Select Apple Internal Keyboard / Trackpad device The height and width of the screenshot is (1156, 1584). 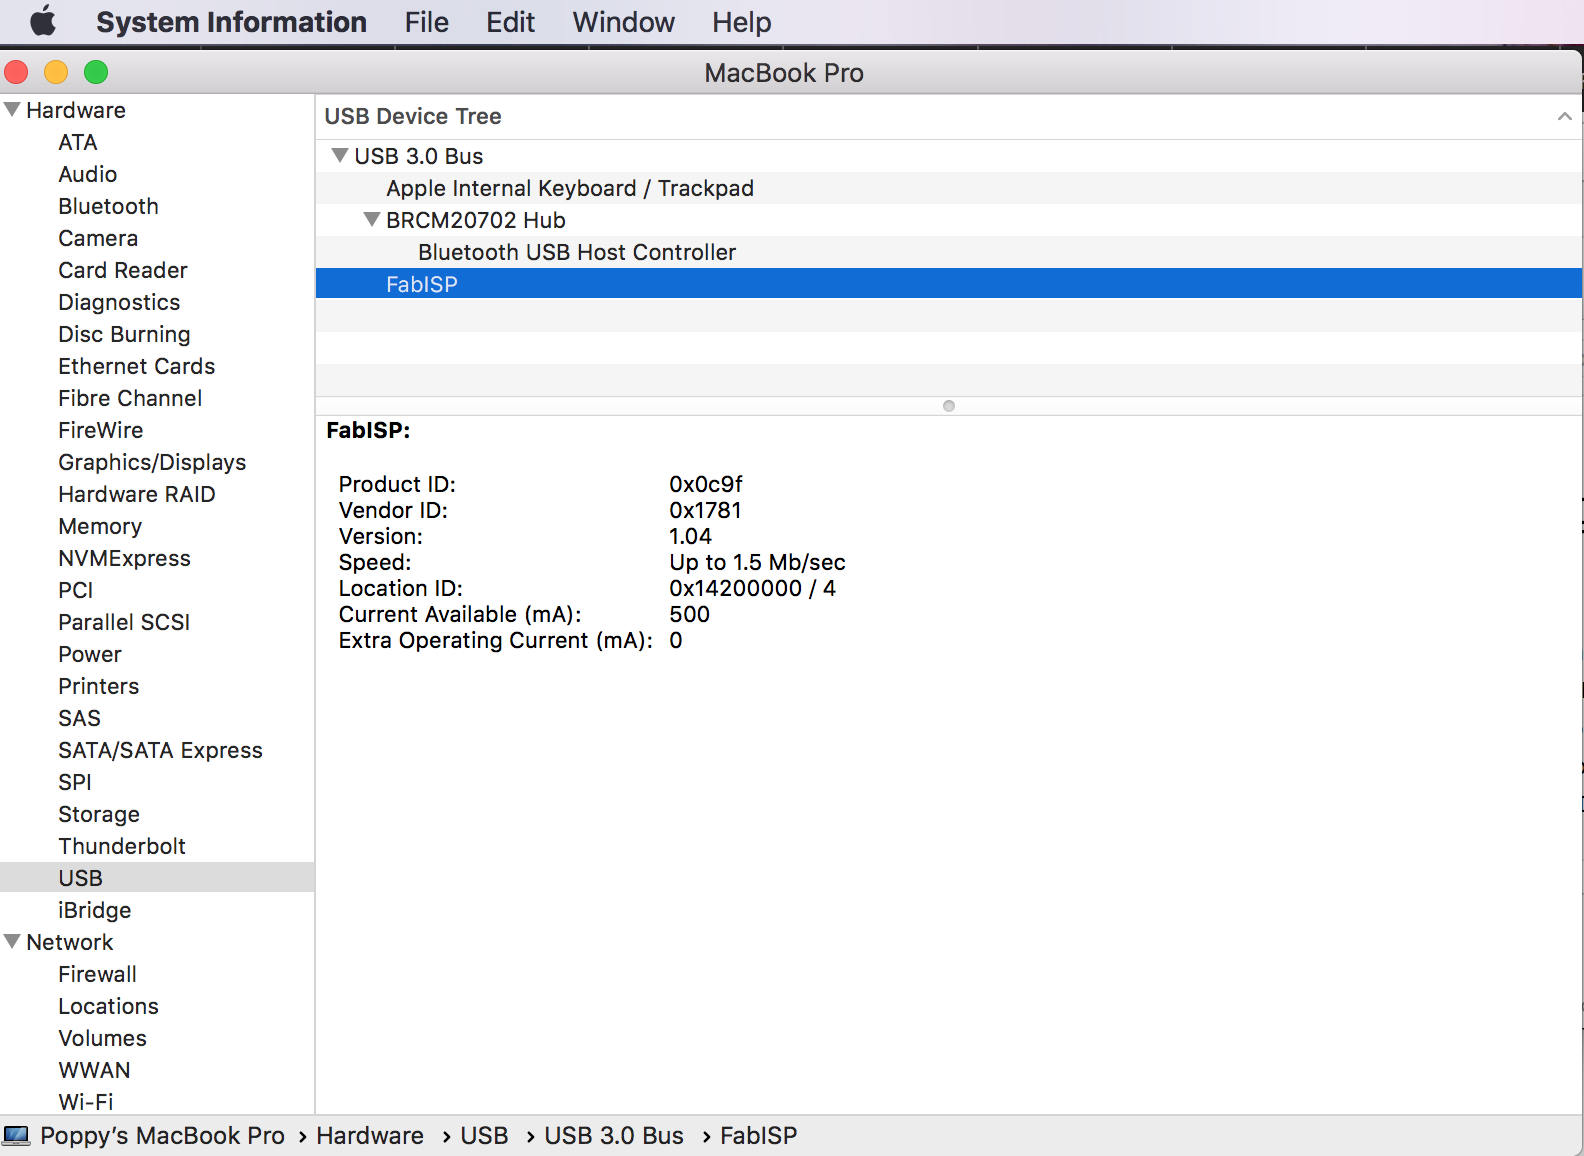pos(570,188)
